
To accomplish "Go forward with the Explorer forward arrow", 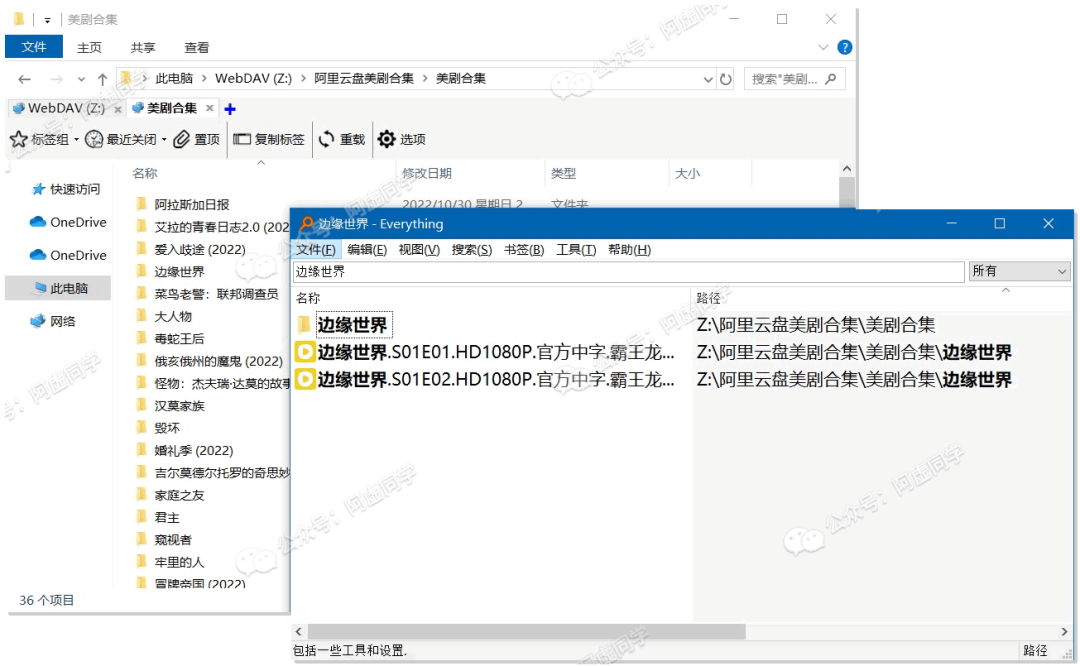I will click(x=56, y=79).
